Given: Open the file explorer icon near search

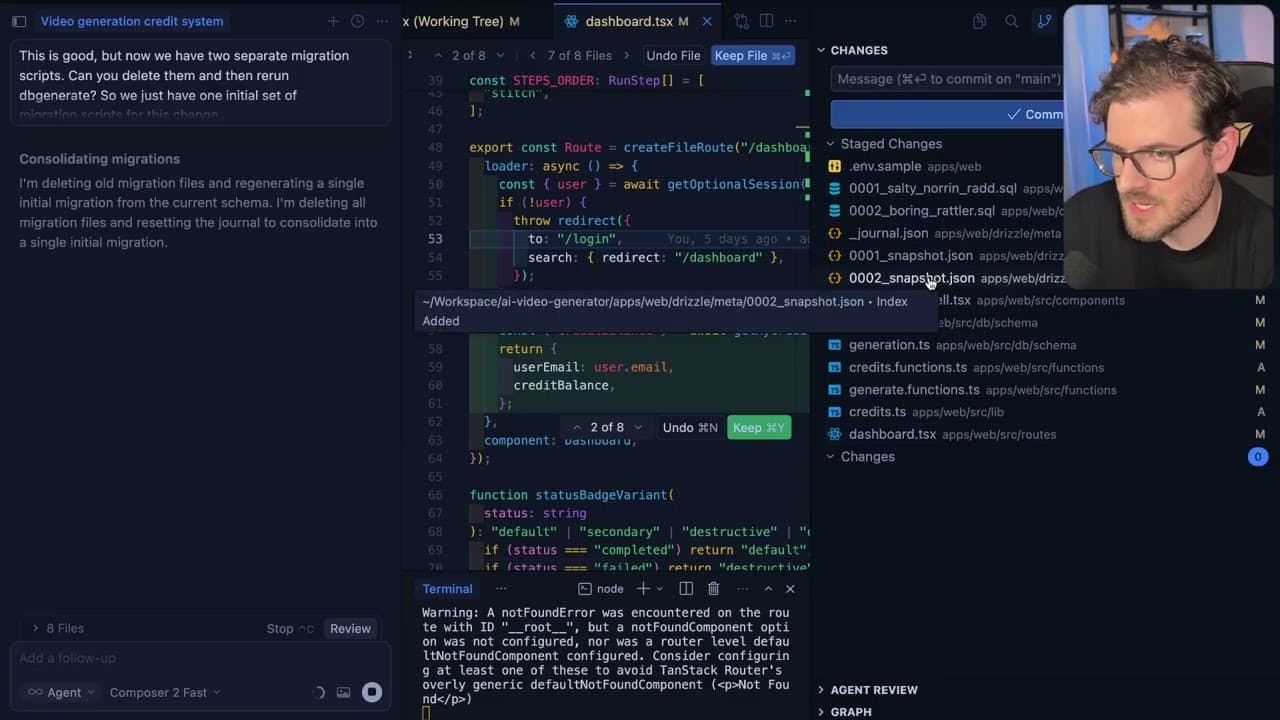Looking at the screenshot, I should (979, 21).
